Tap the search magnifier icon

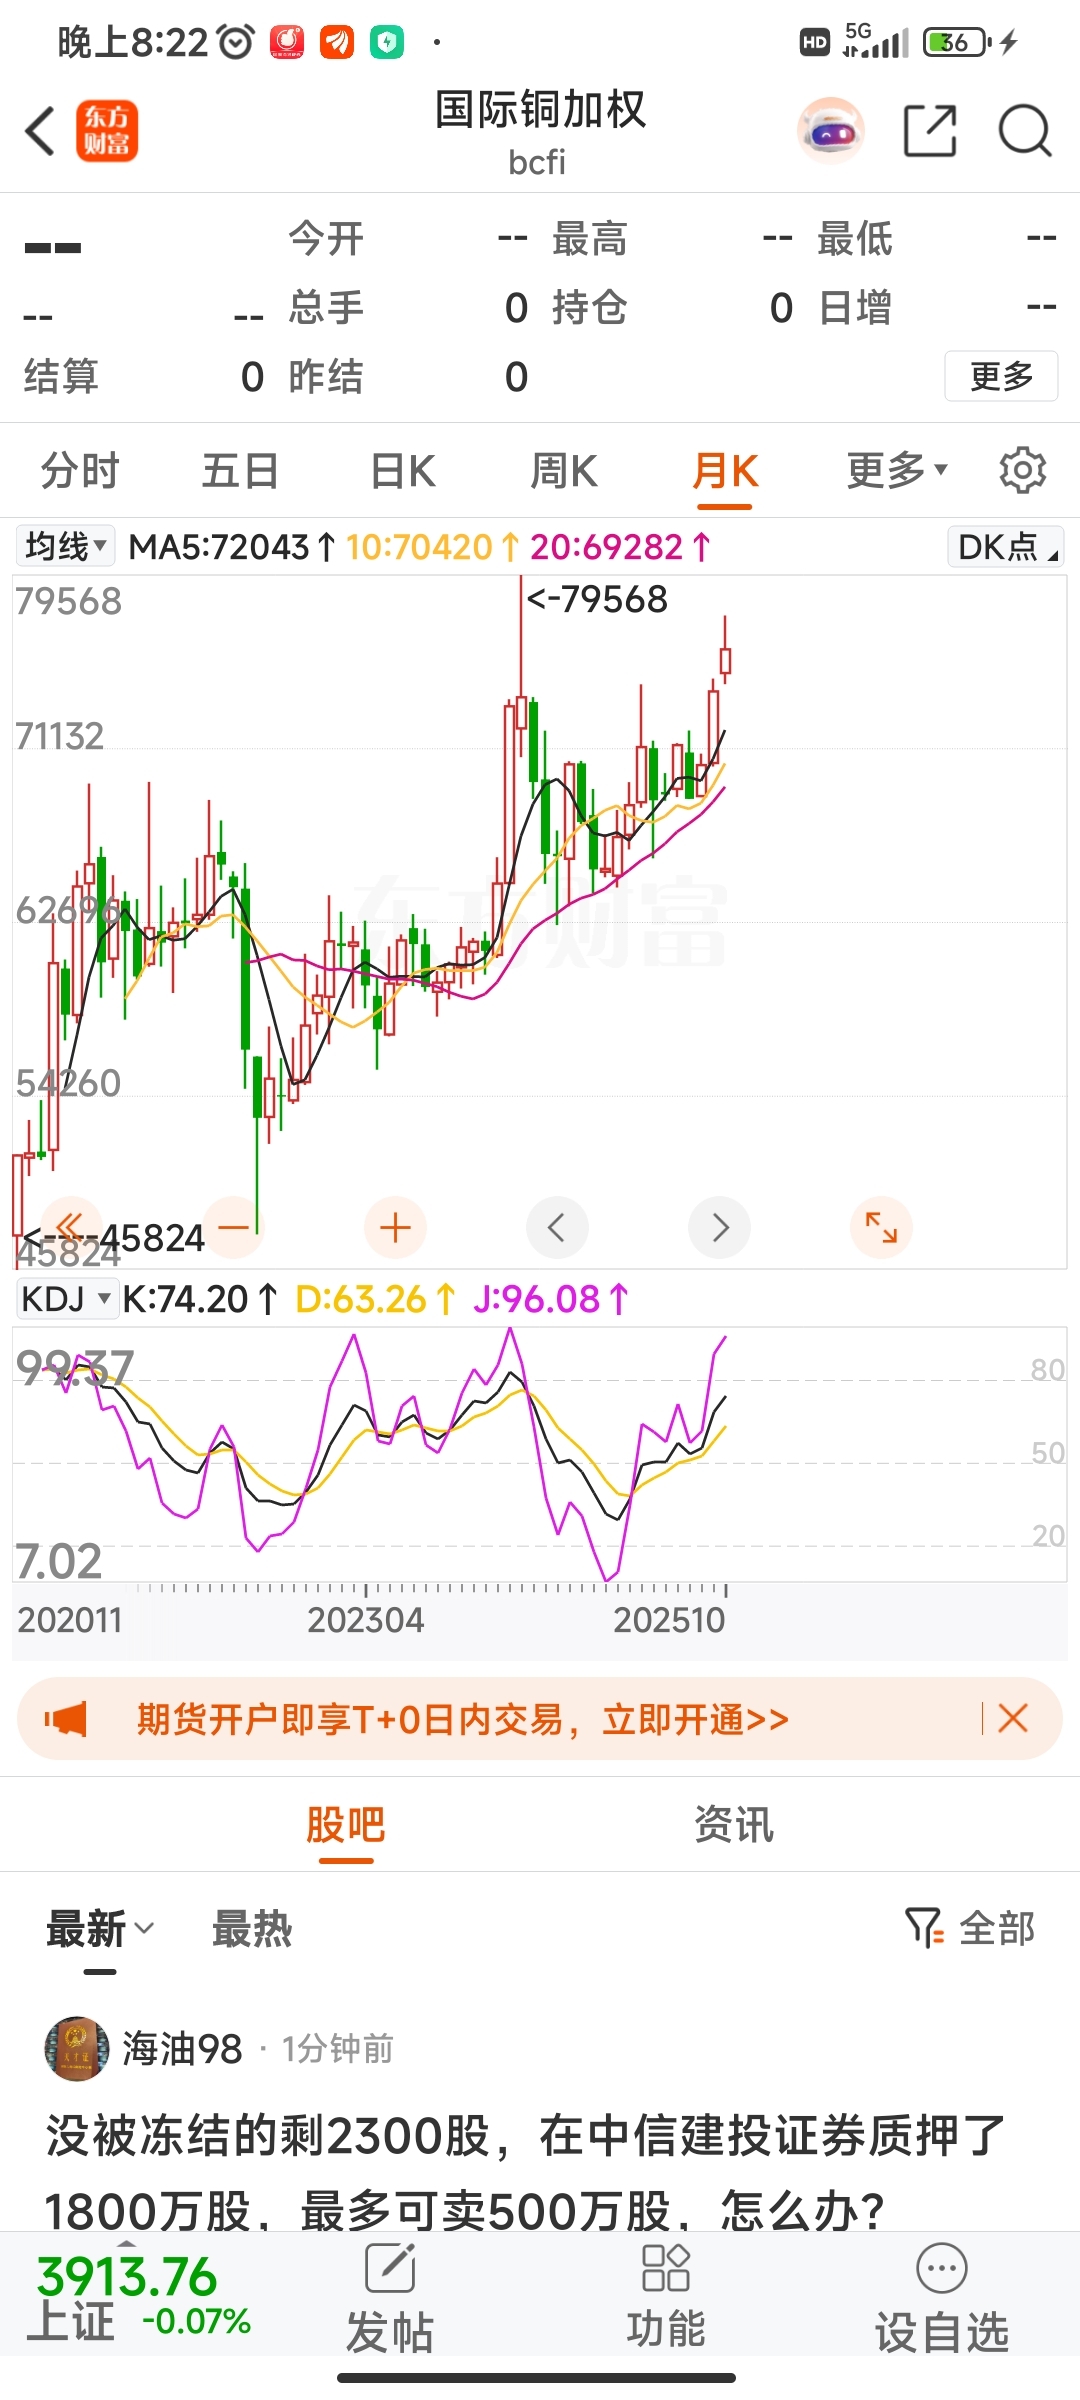(1025, 131)
